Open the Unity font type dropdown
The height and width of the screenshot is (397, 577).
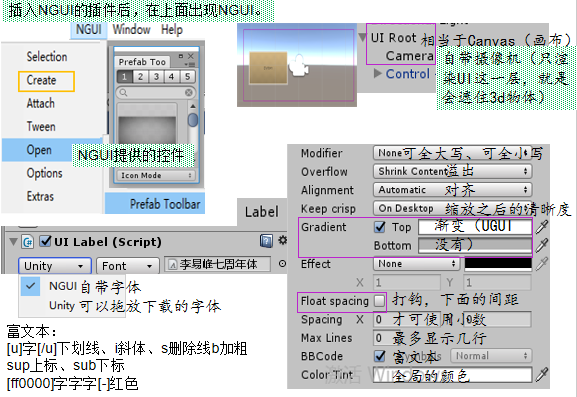(55, 266)
